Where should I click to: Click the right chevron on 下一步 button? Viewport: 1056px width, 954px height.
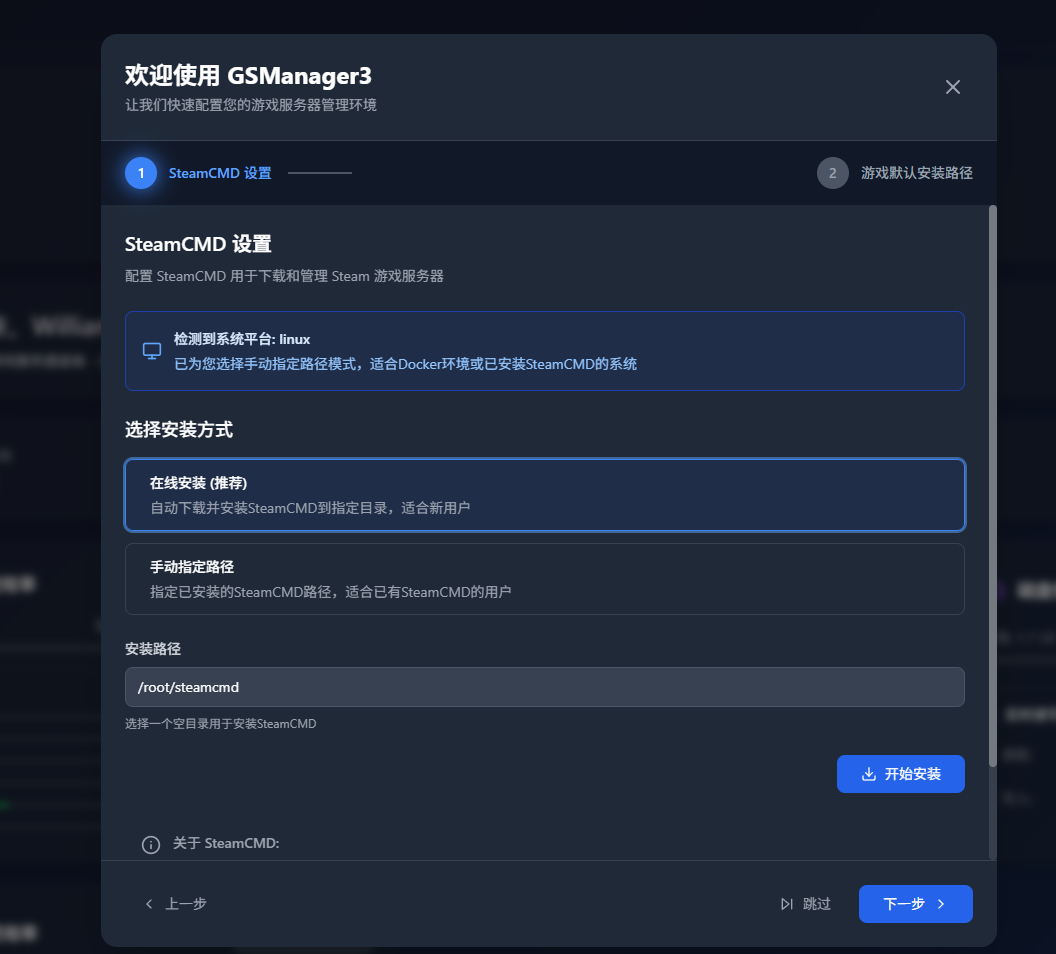(942, 904)
